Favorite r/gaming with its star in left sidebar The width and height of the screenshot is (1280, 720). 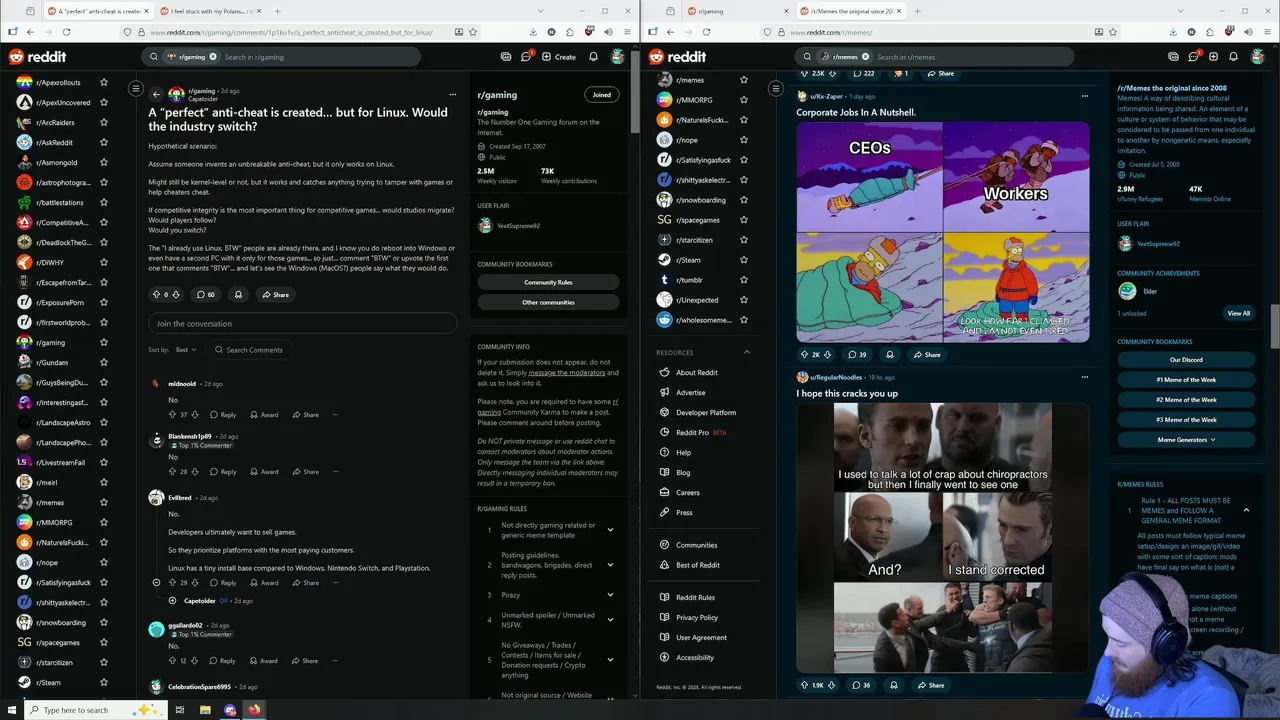104,342
